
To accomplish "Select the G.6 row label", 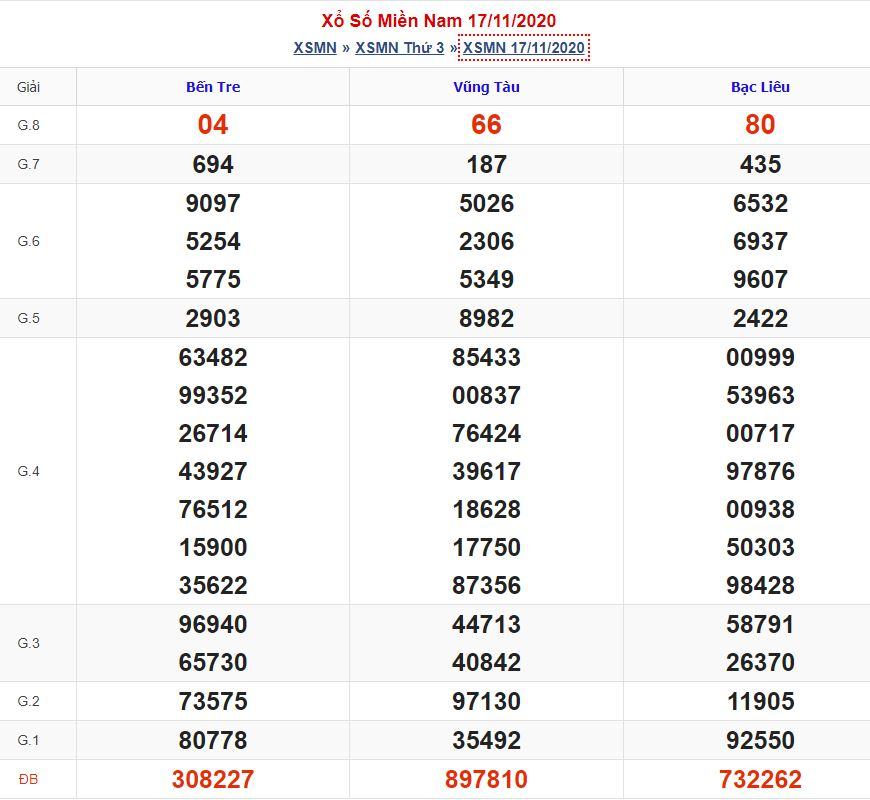I will [28, 241].
